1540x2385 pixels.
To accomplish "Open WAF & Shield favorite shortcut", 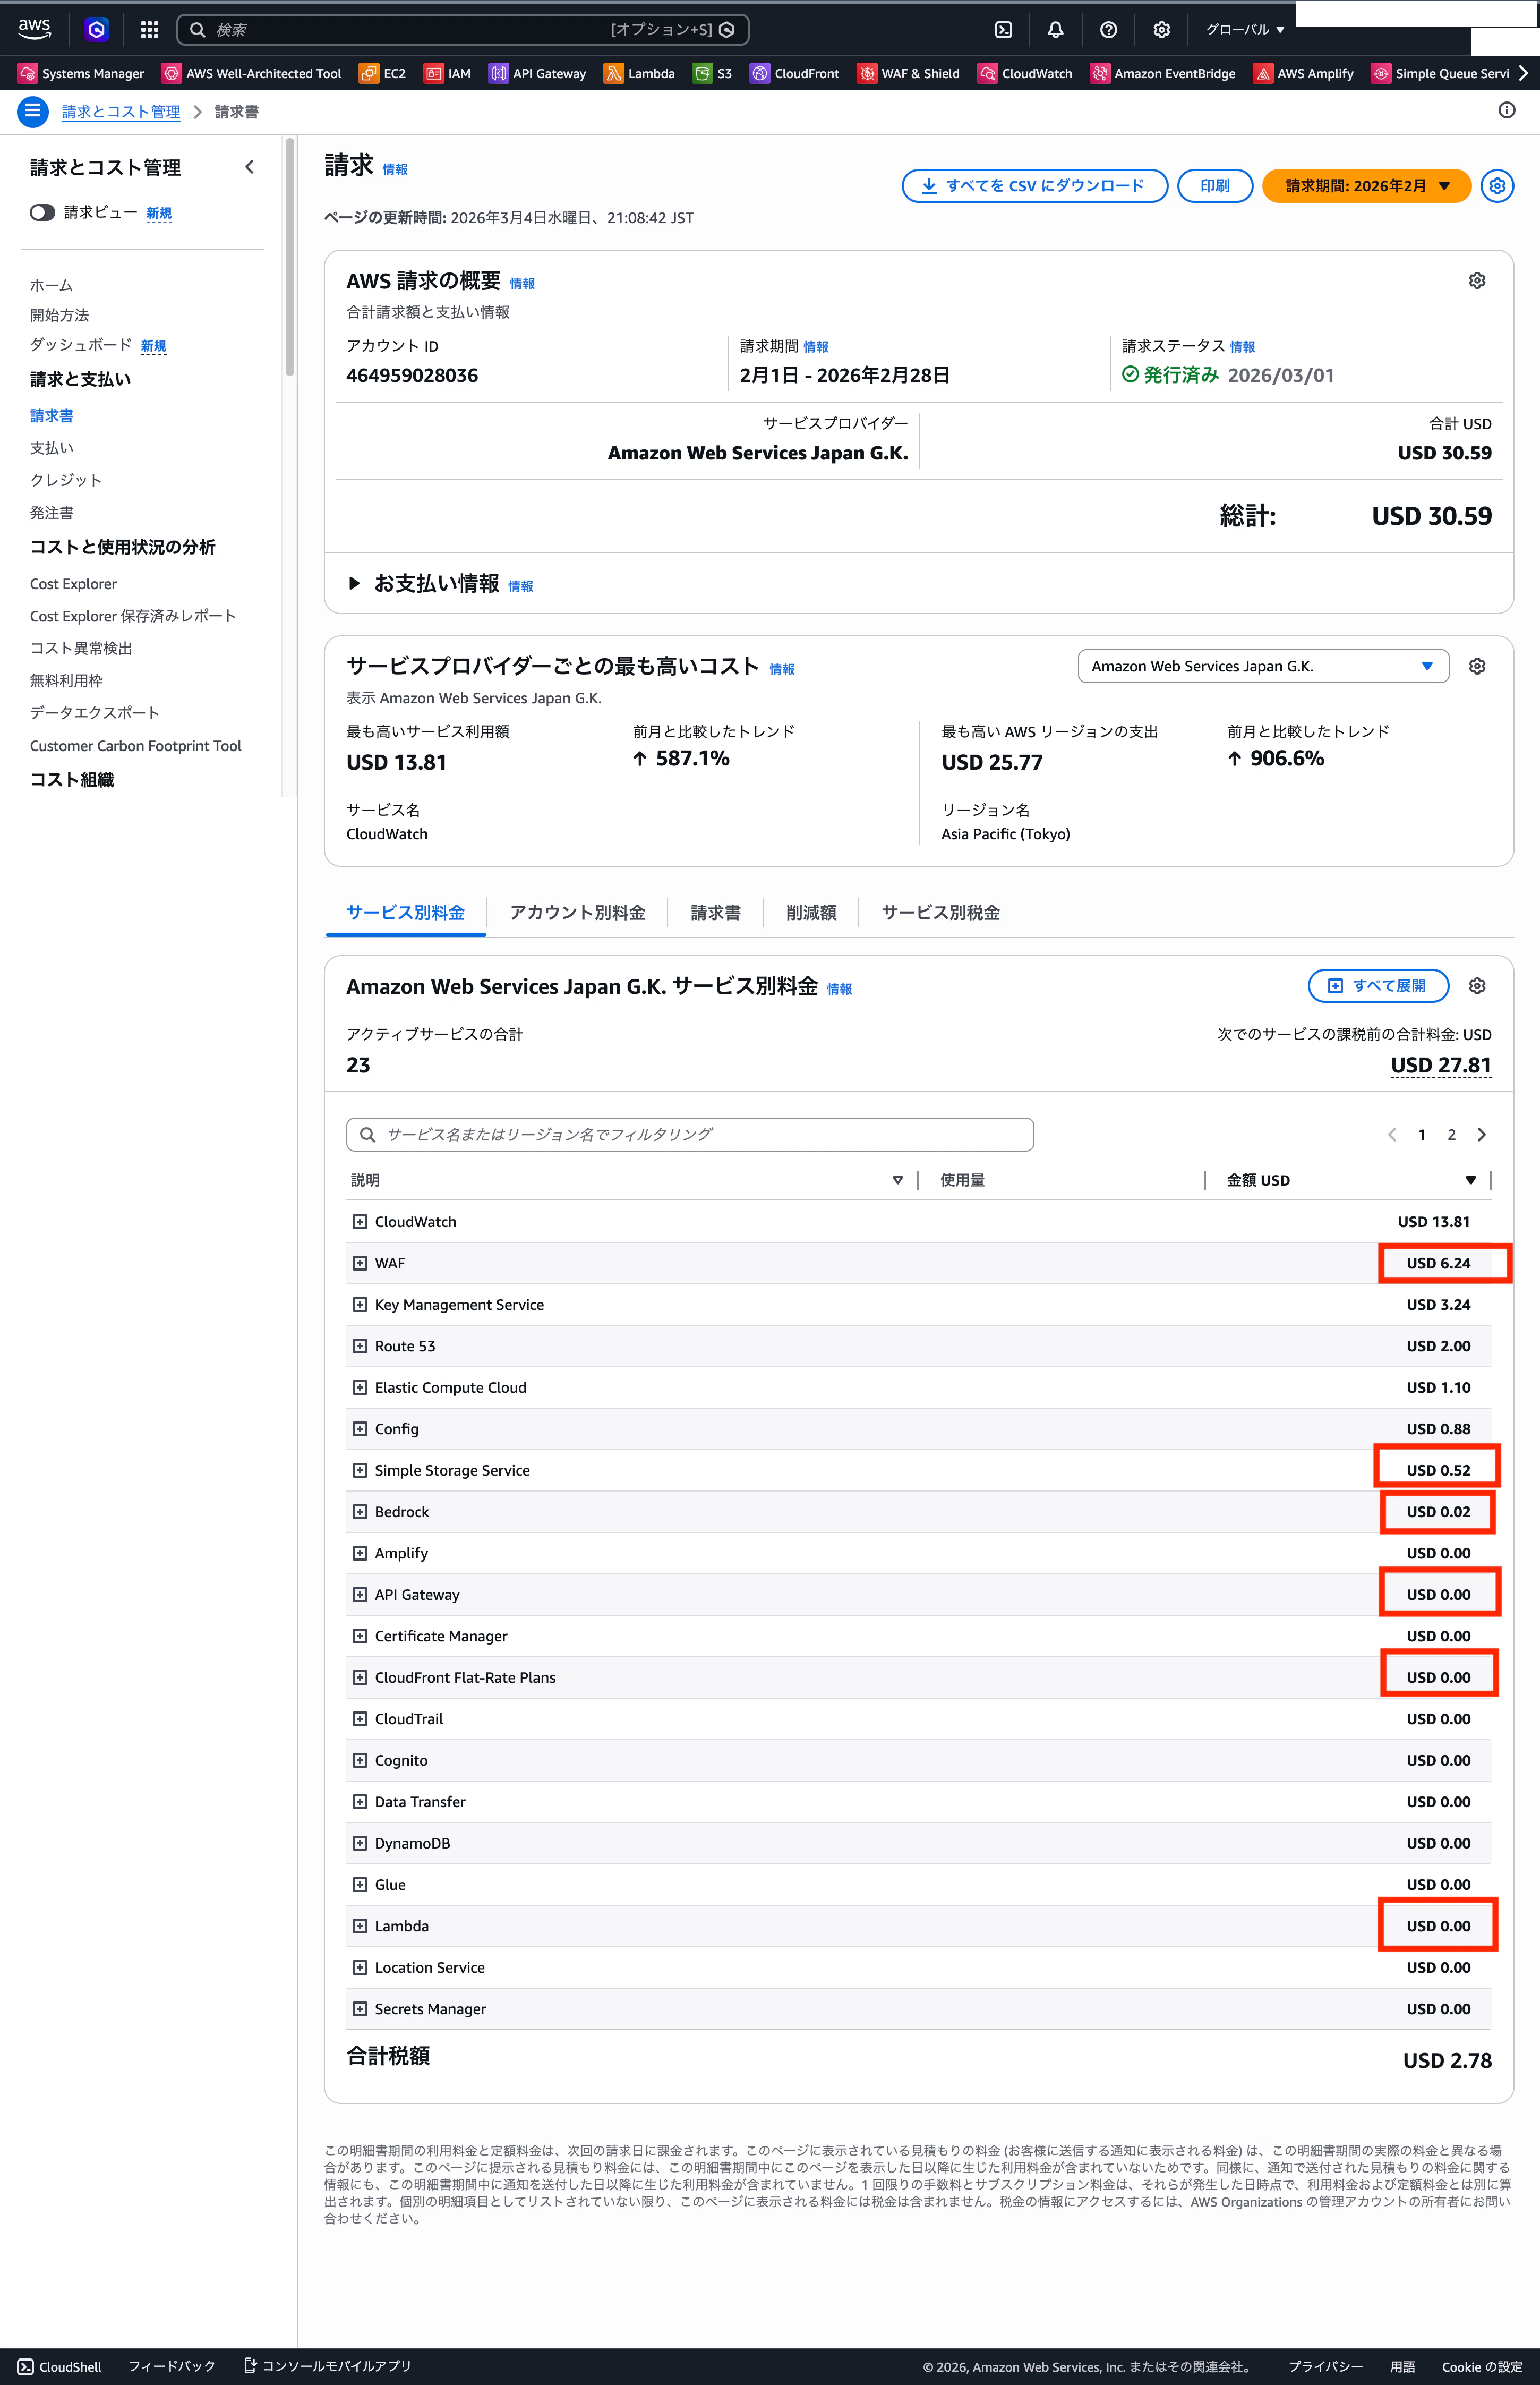I will pyautogui.click(x=909, y=73).
